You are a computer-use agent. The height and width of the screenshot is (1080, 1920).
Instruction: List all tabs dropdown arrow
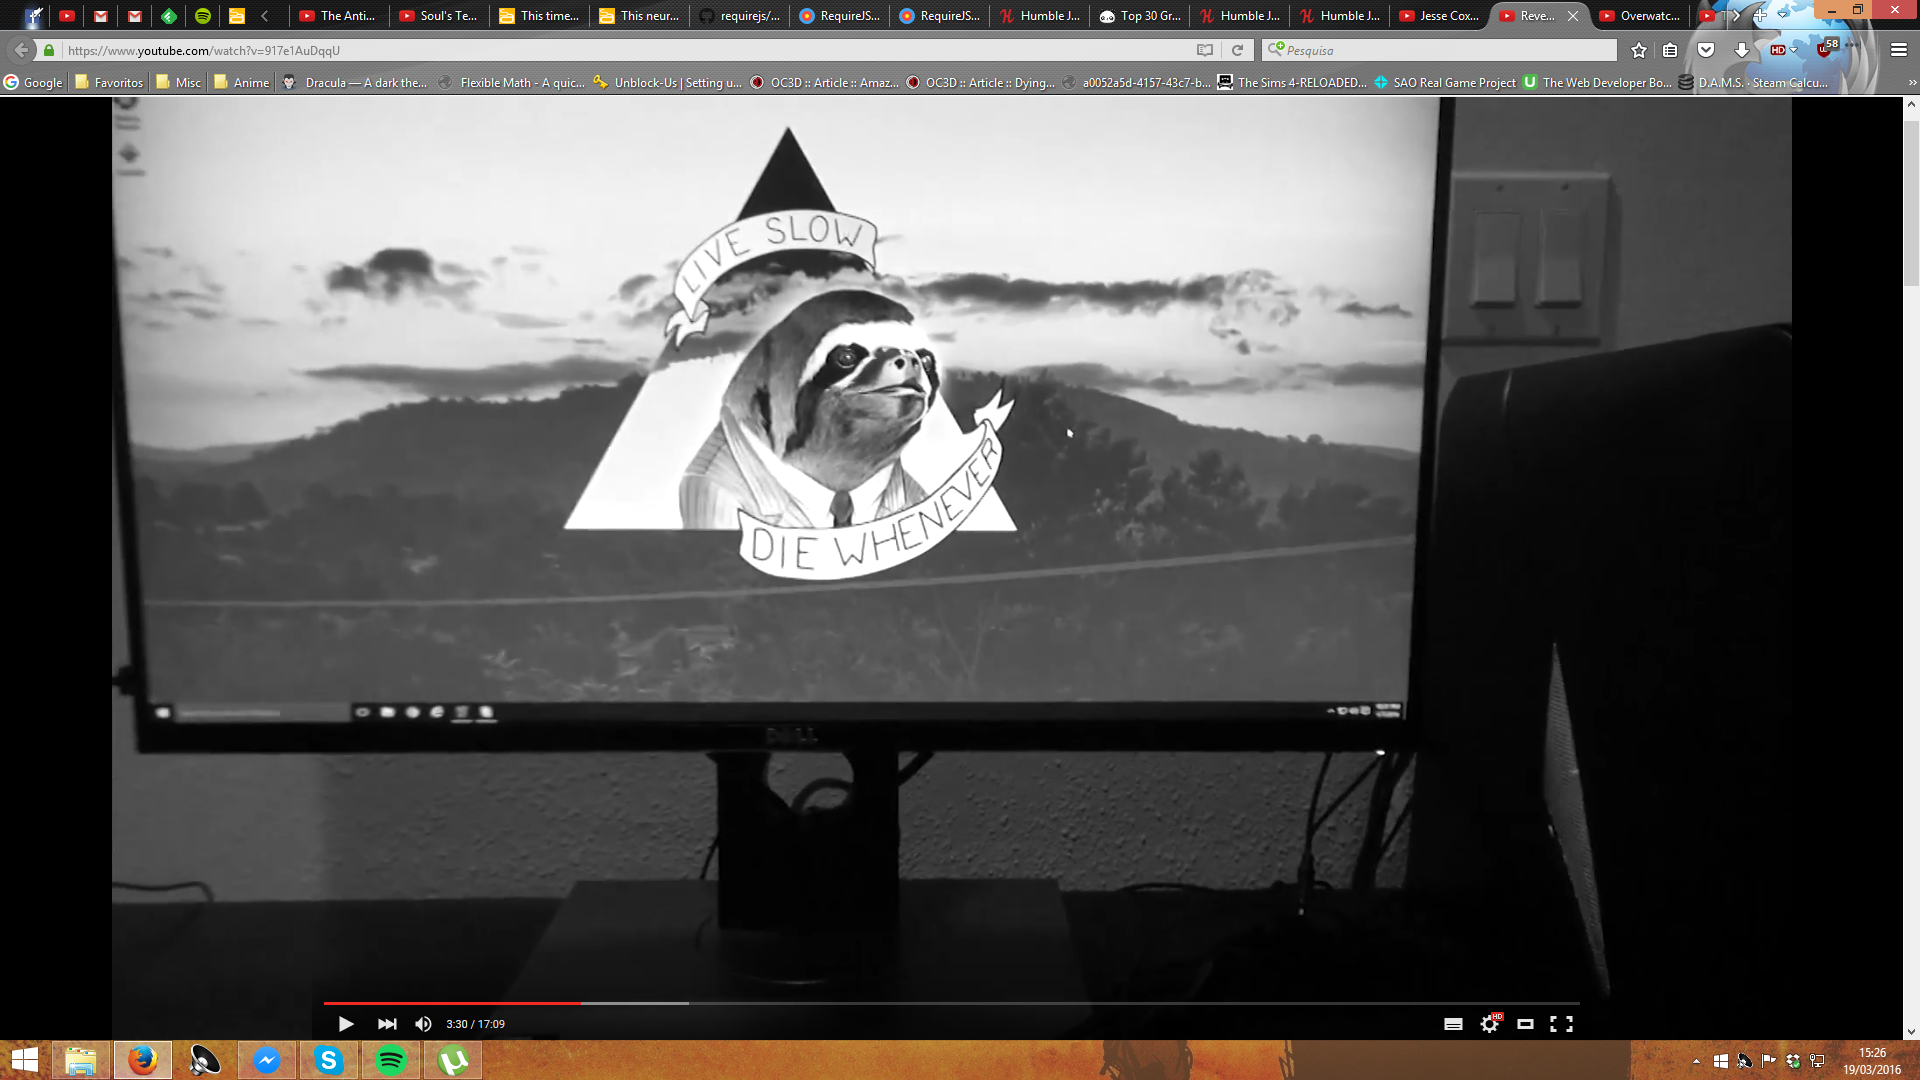(1783, 14)
